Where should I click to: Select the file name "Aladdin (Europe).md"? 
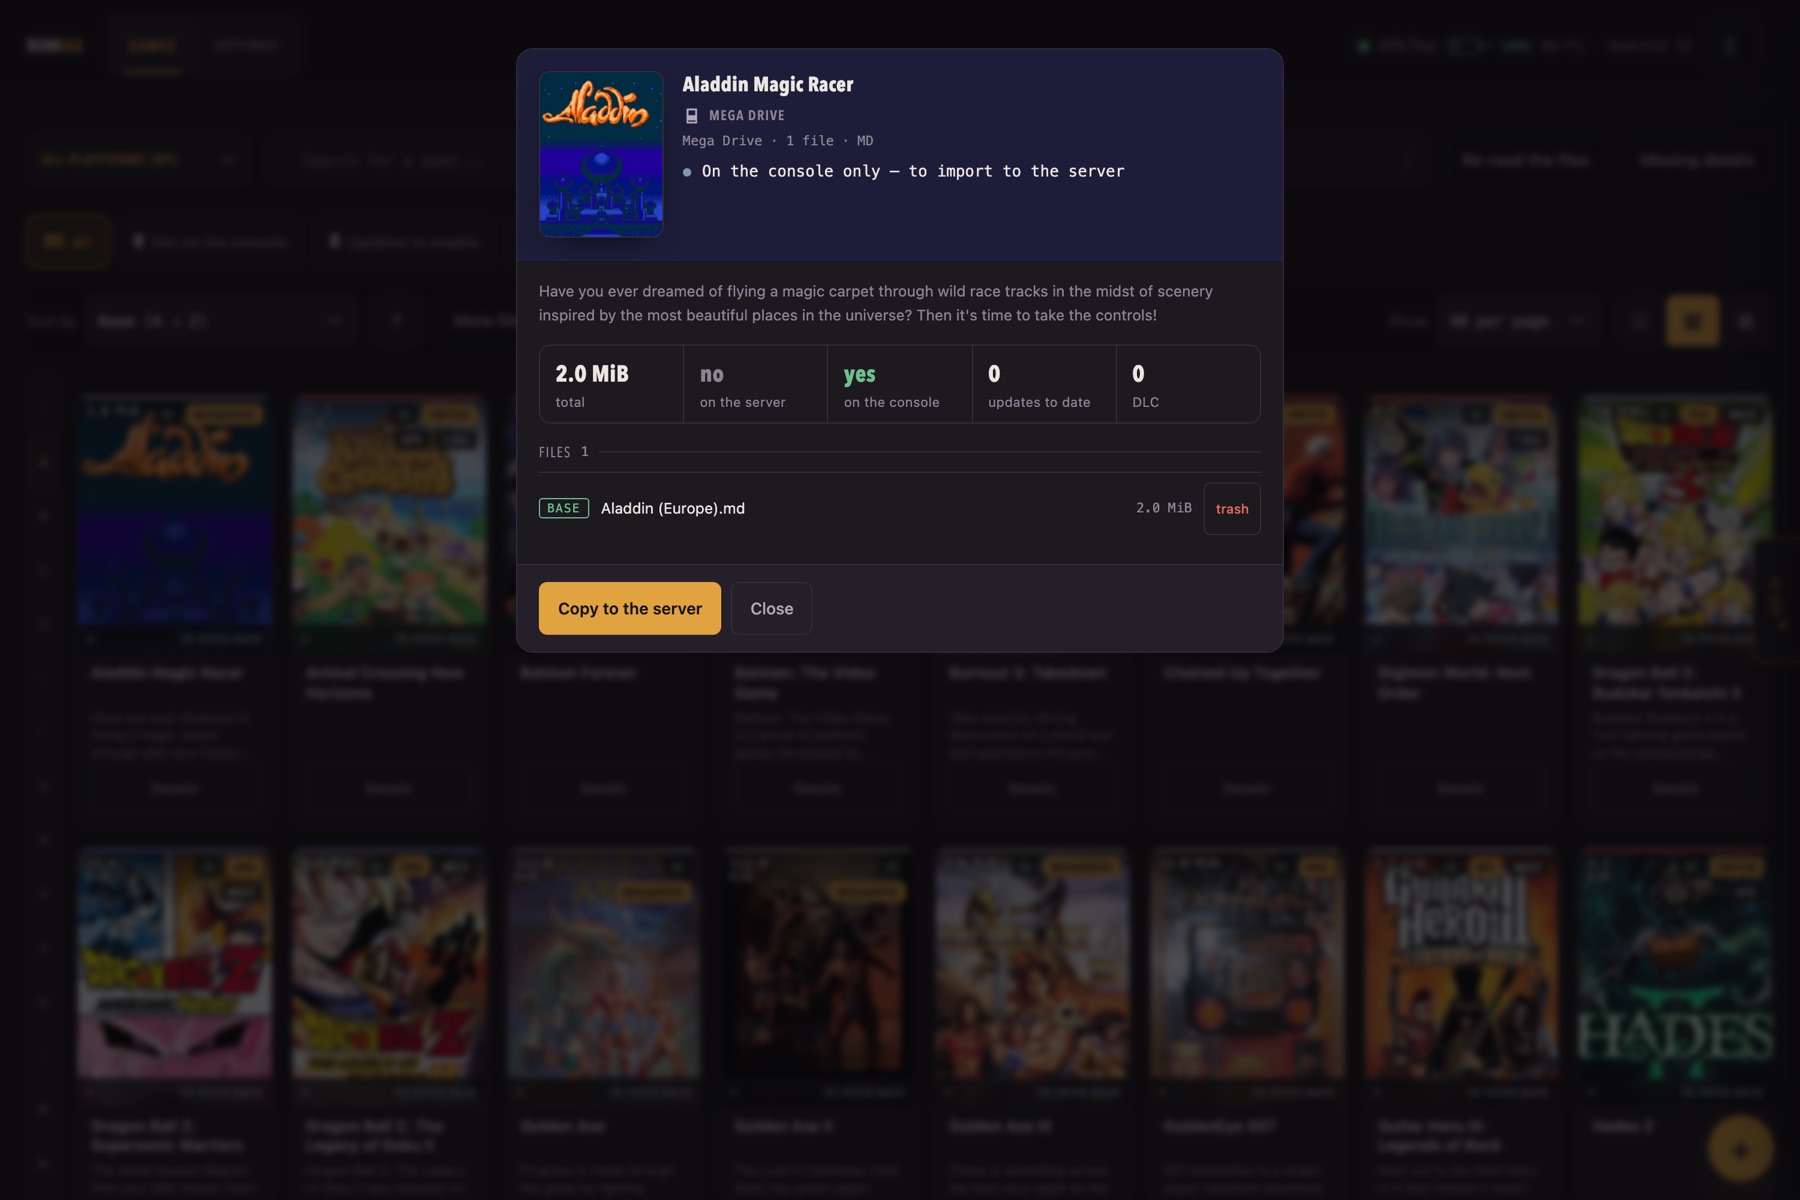(x=673, y=508)
